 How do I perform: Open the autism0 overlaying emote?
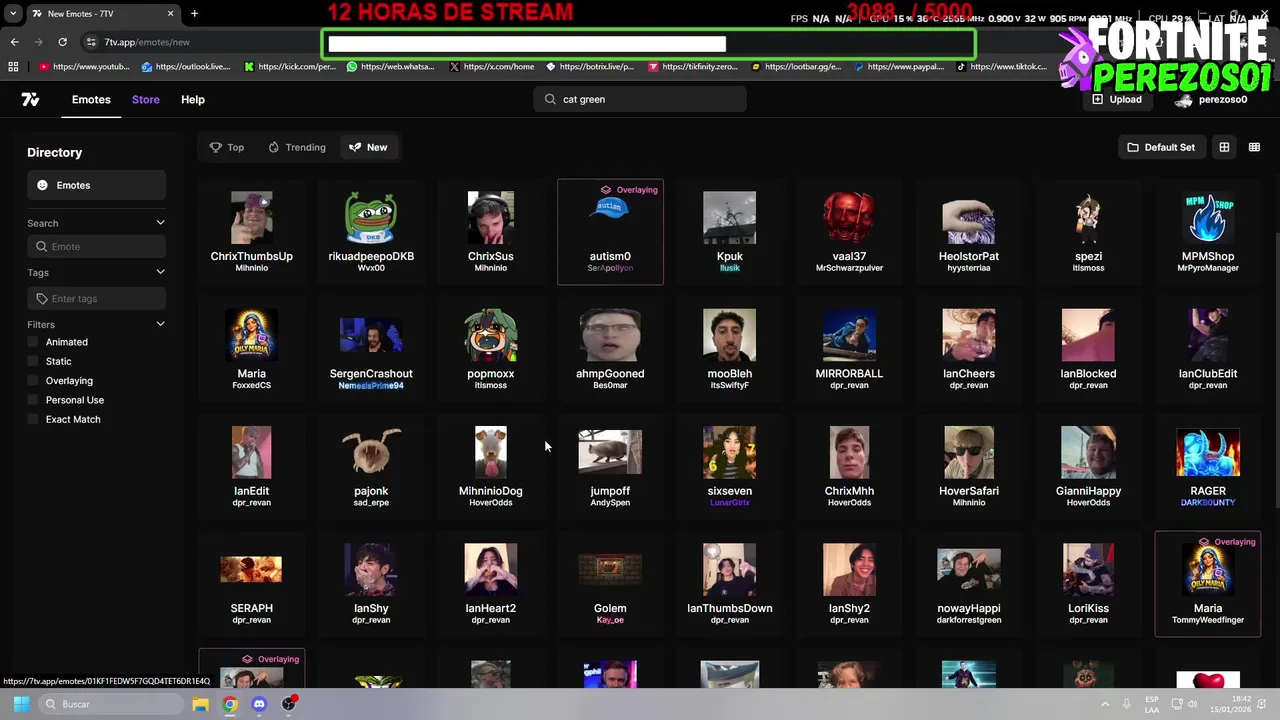610,232
